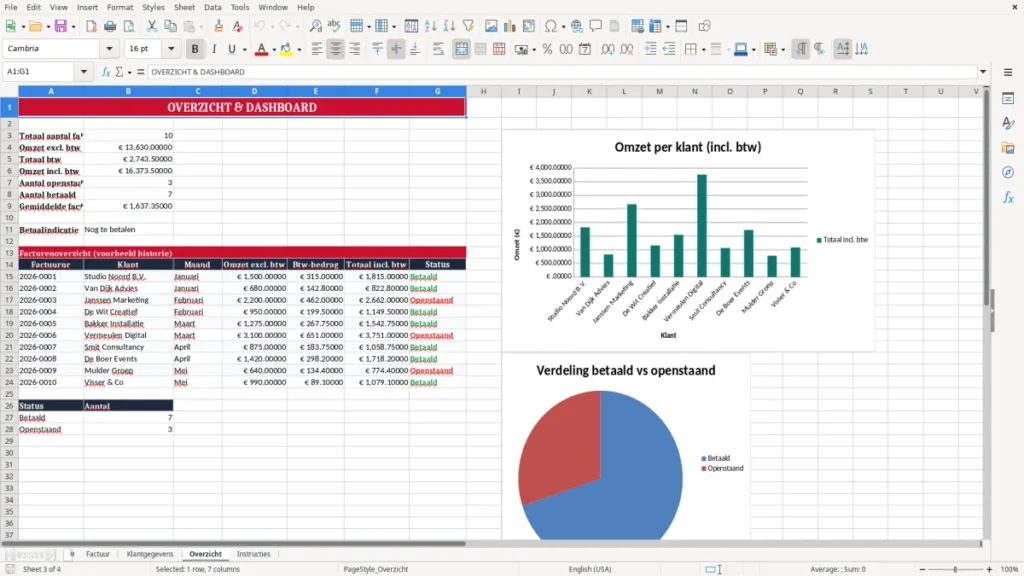Sort descending Z to A
The width and height of the screenshot is (1024, 576).
tap(449, 26)
